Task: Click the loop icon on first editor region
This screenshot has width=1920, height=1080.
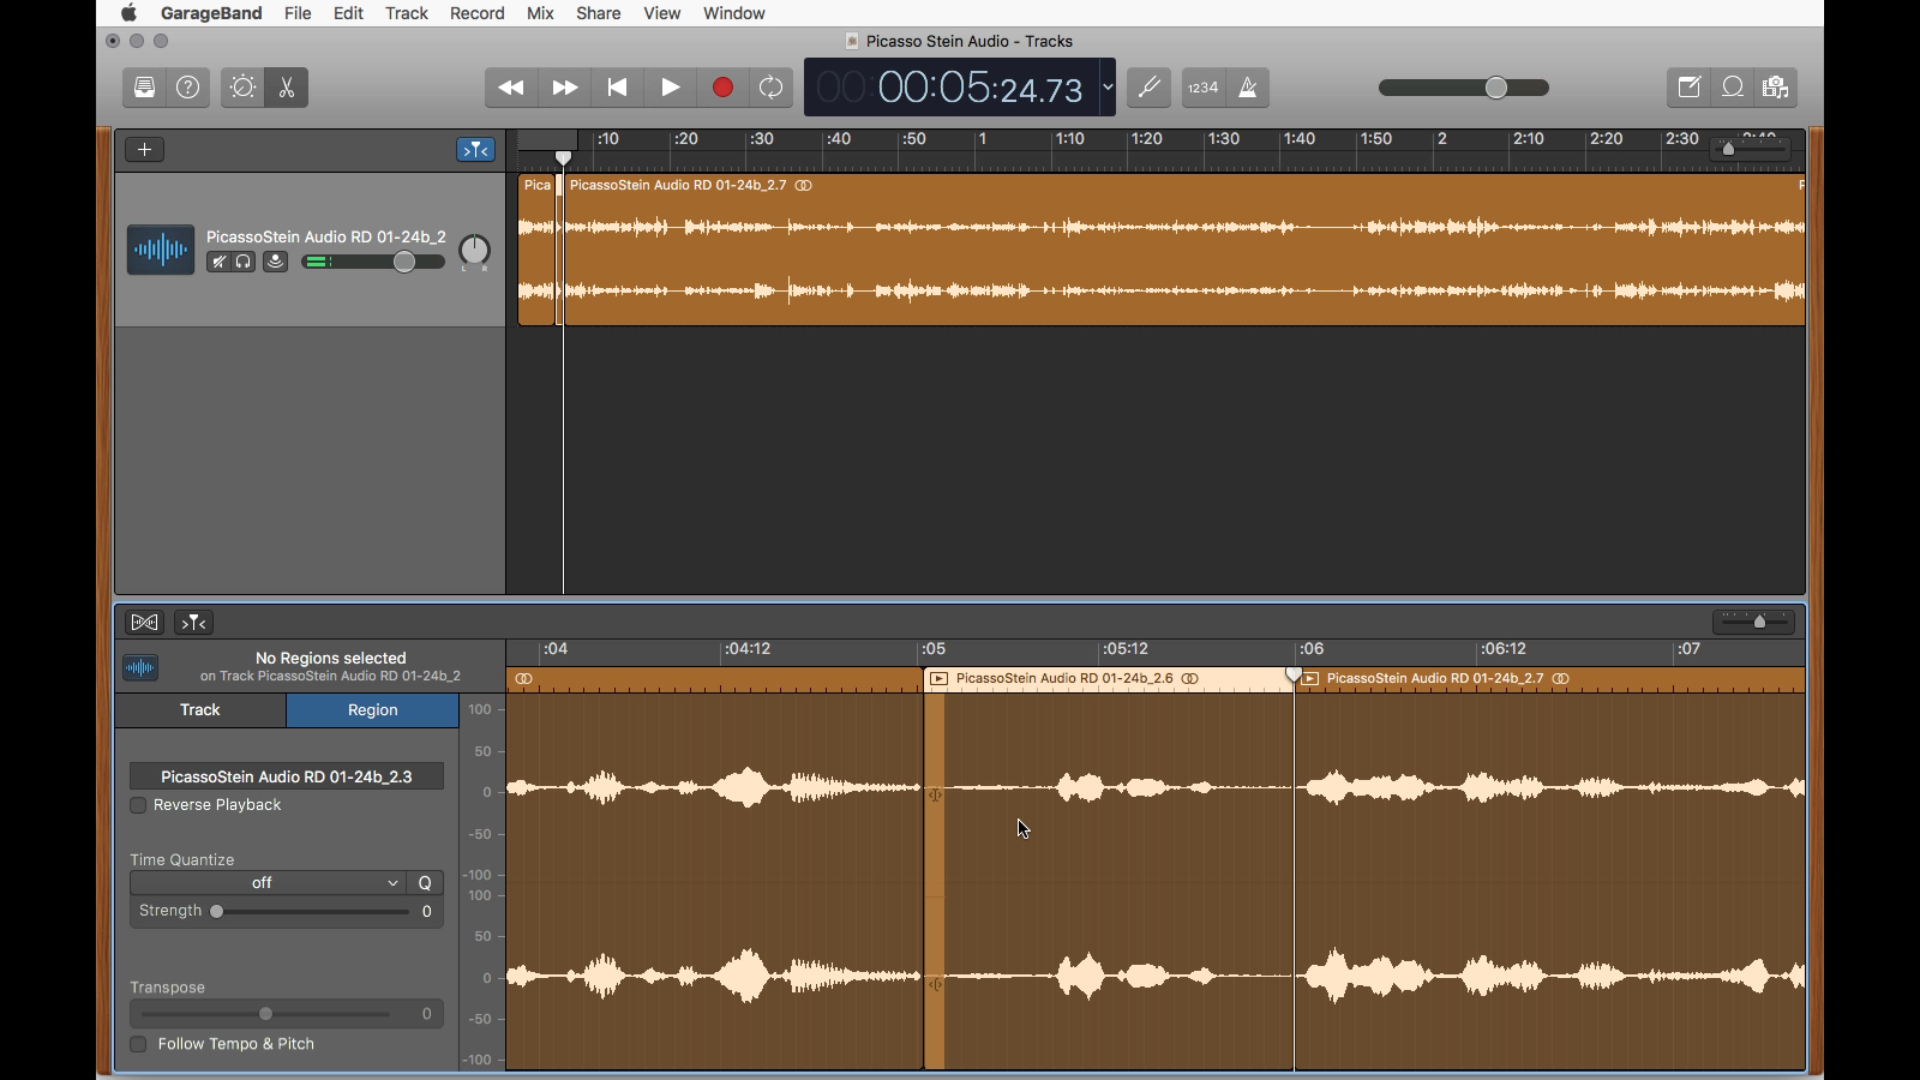Action: (524, 679)
